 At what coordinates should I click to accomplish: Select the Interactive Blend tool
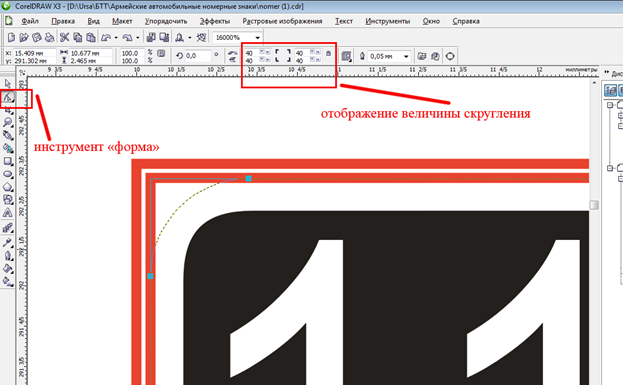8,228
